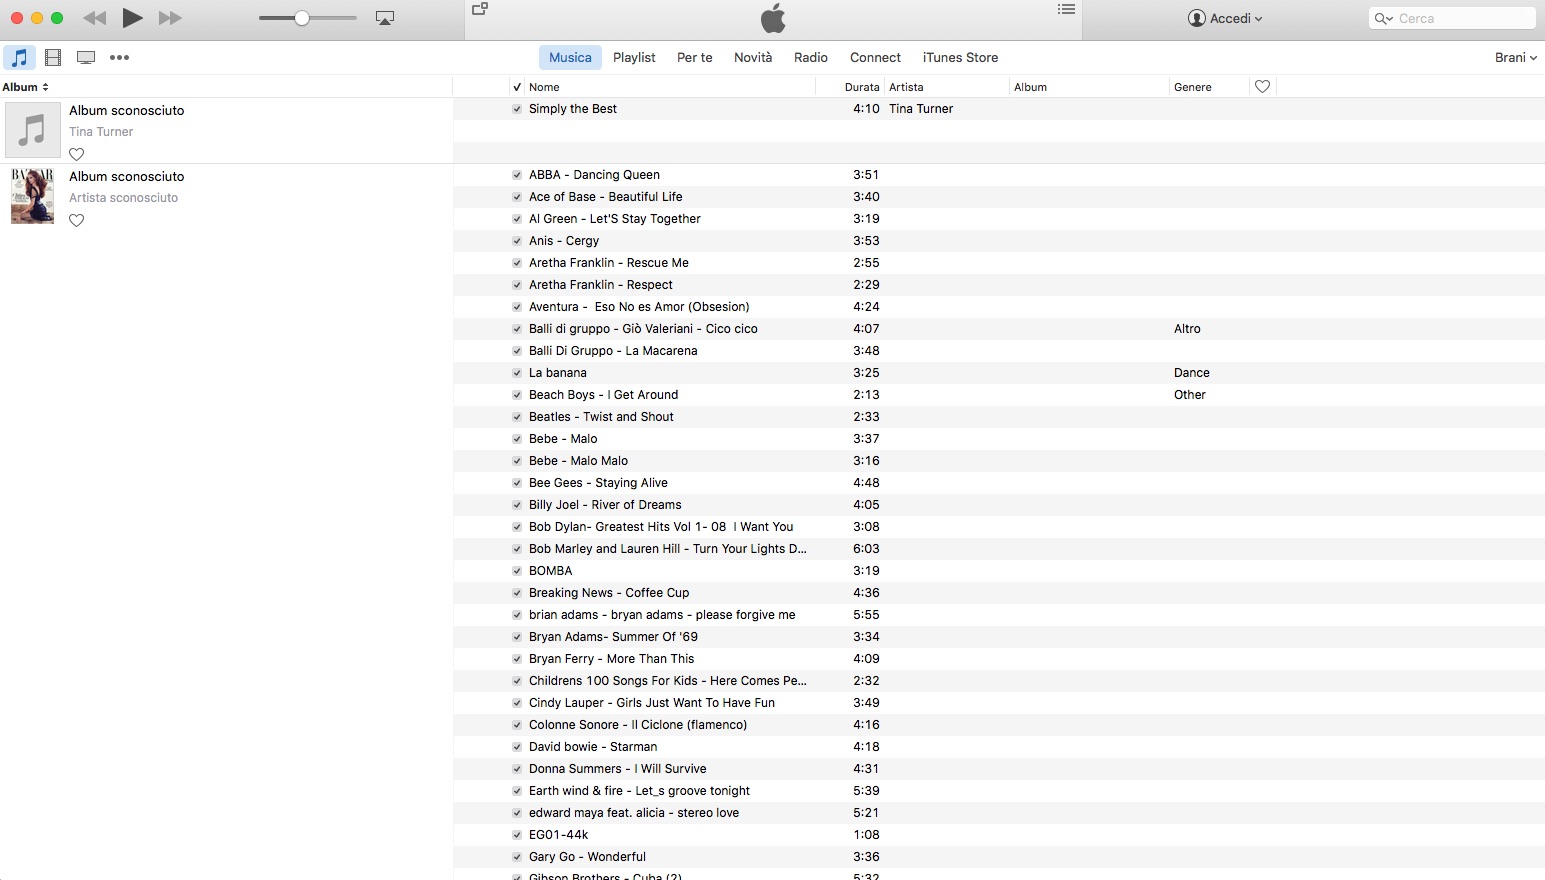Love the Tina Turner album heart
Viewport: 1545px width, 880px height.
pyautogui.click(x=76, y=154)
